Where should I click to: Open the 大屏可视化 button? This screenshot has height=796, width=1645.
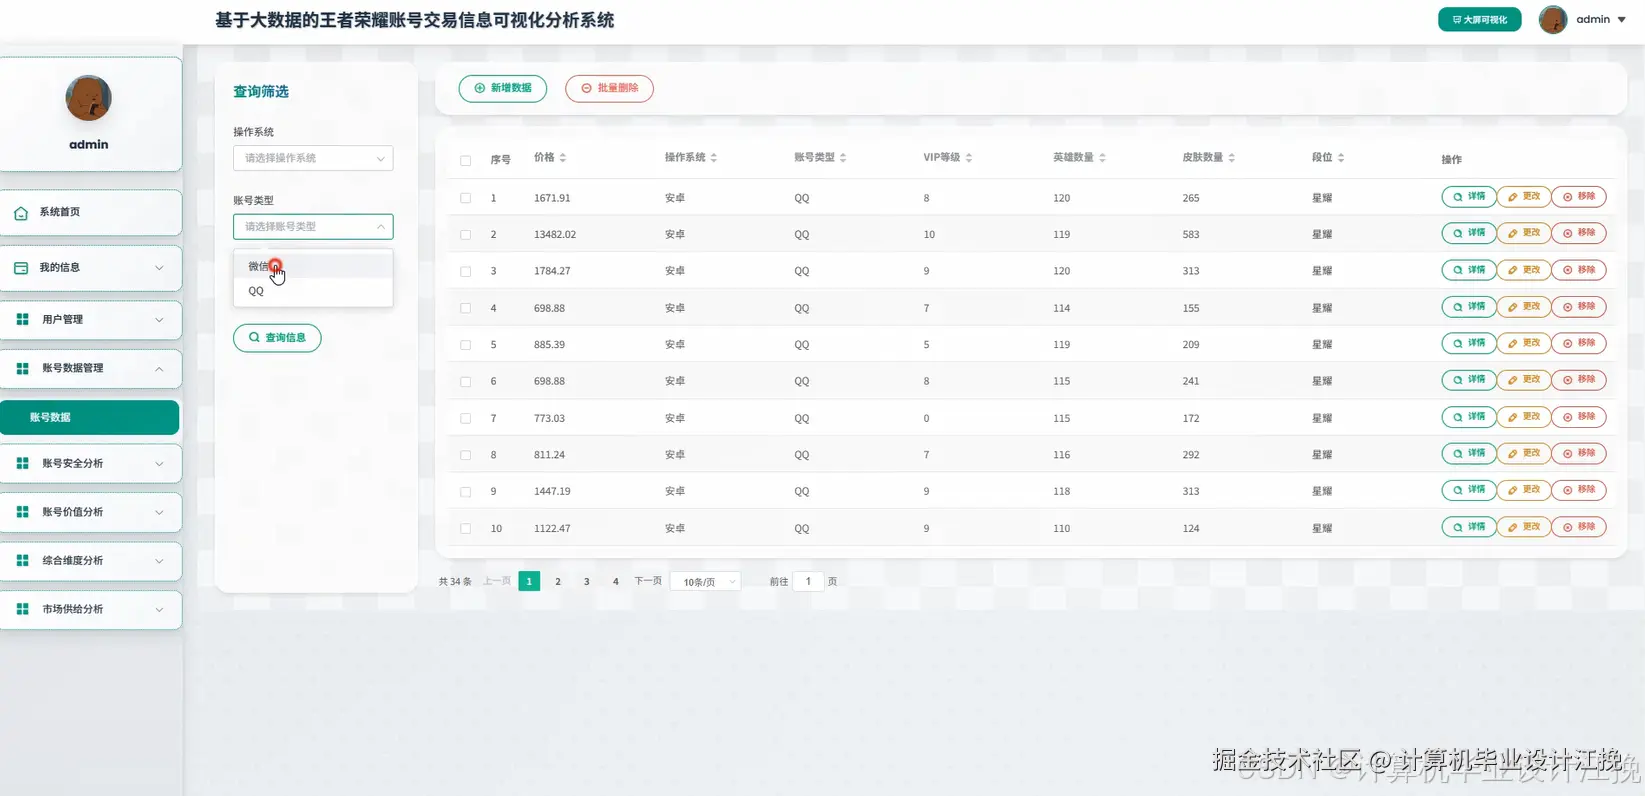point(1479,19)
